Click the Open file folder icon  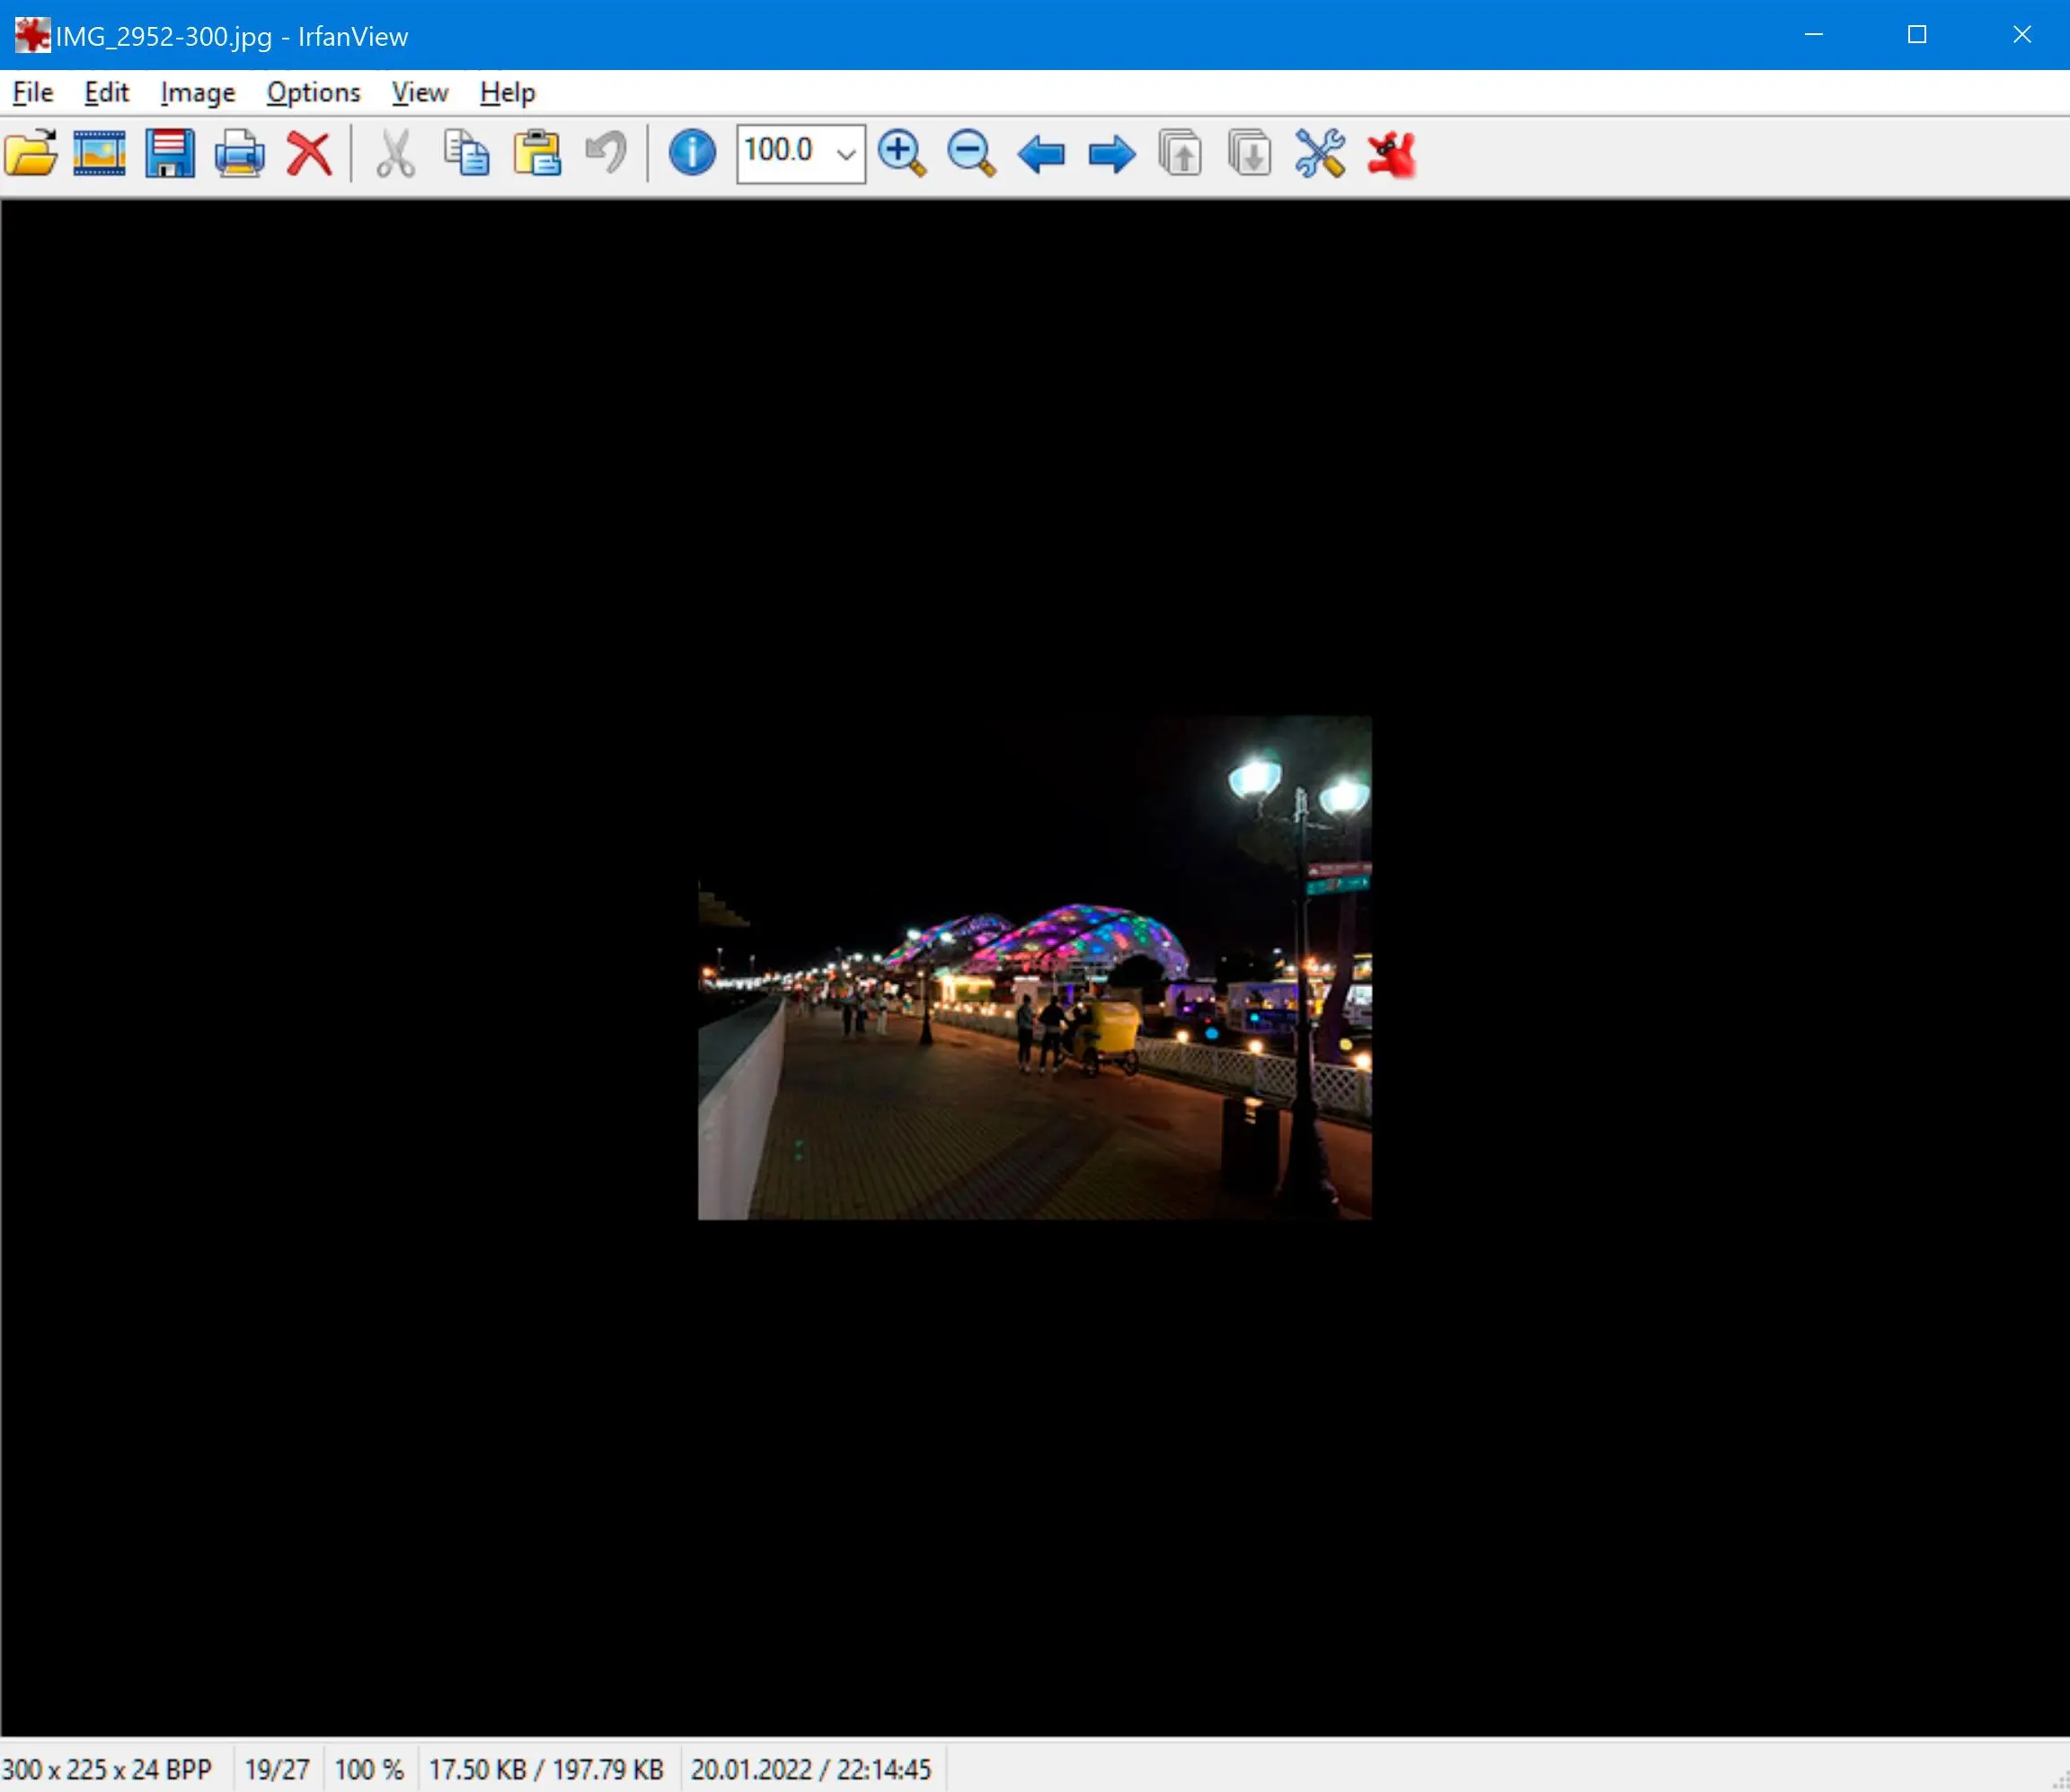tap(31, 154)
